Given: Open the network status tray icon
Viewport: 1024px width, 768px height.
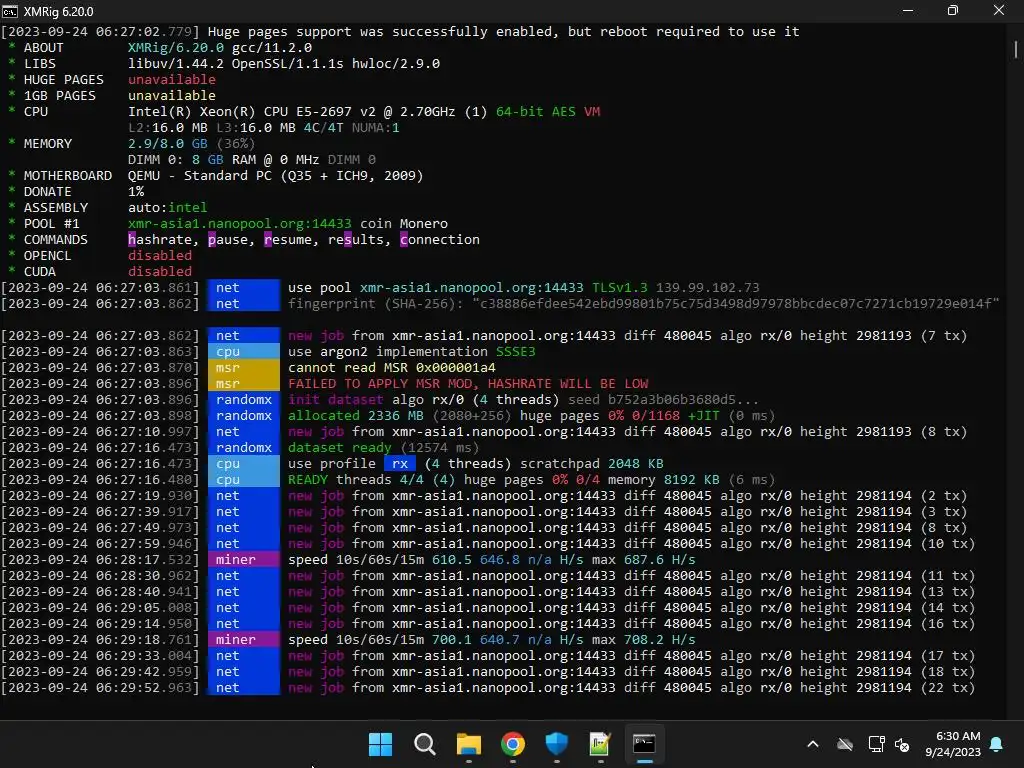Looking at the screenshot, I should pos(876,744).
